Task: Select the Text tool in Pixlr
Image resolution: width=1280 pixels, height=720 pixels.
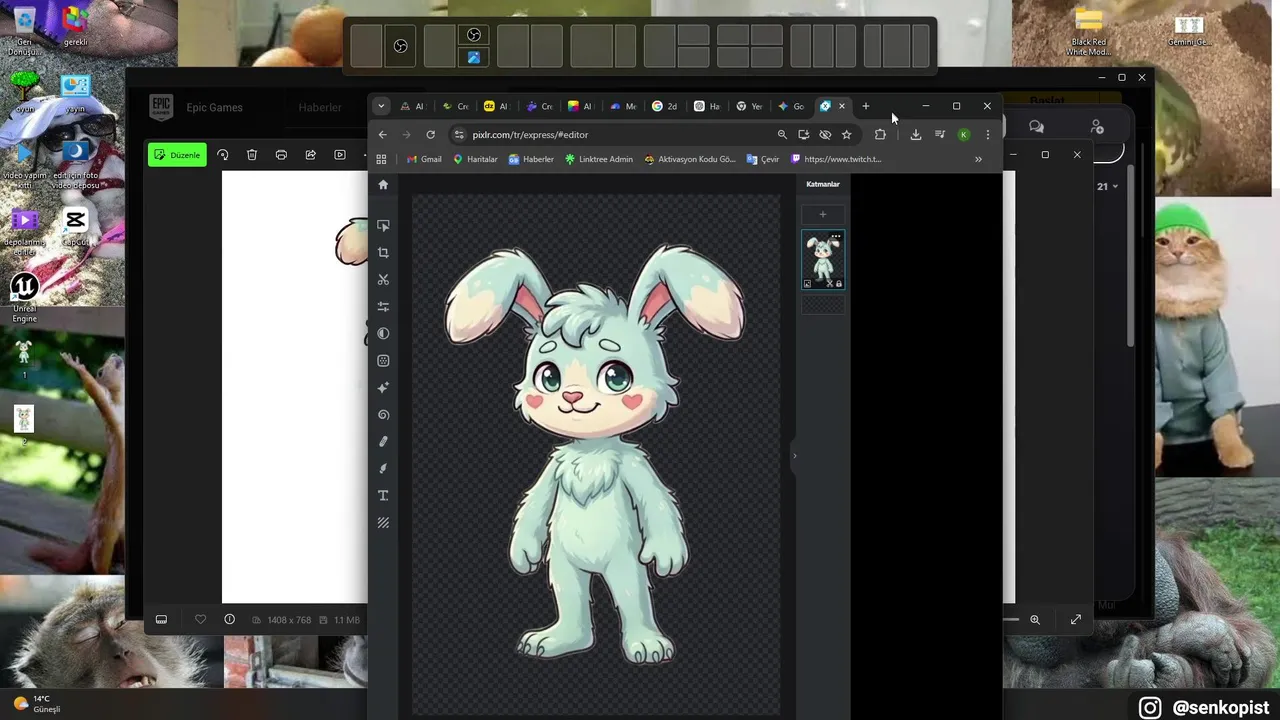Action: (383, 496)
